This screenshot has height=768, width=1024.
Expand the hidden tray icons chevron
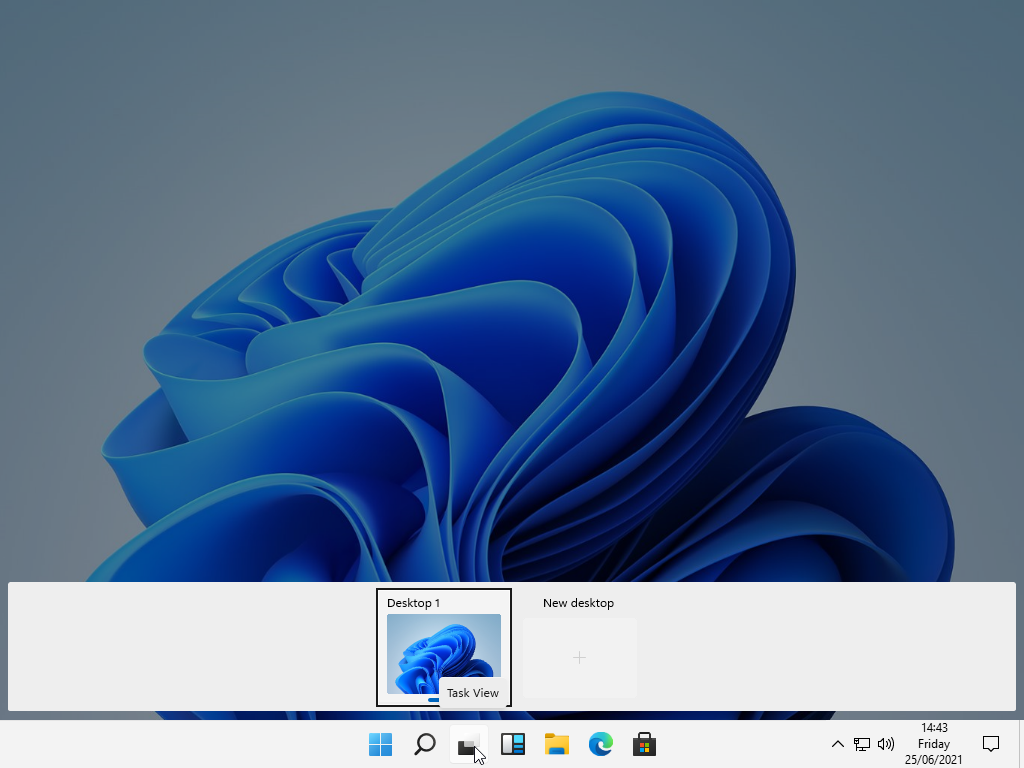[838, 744]
